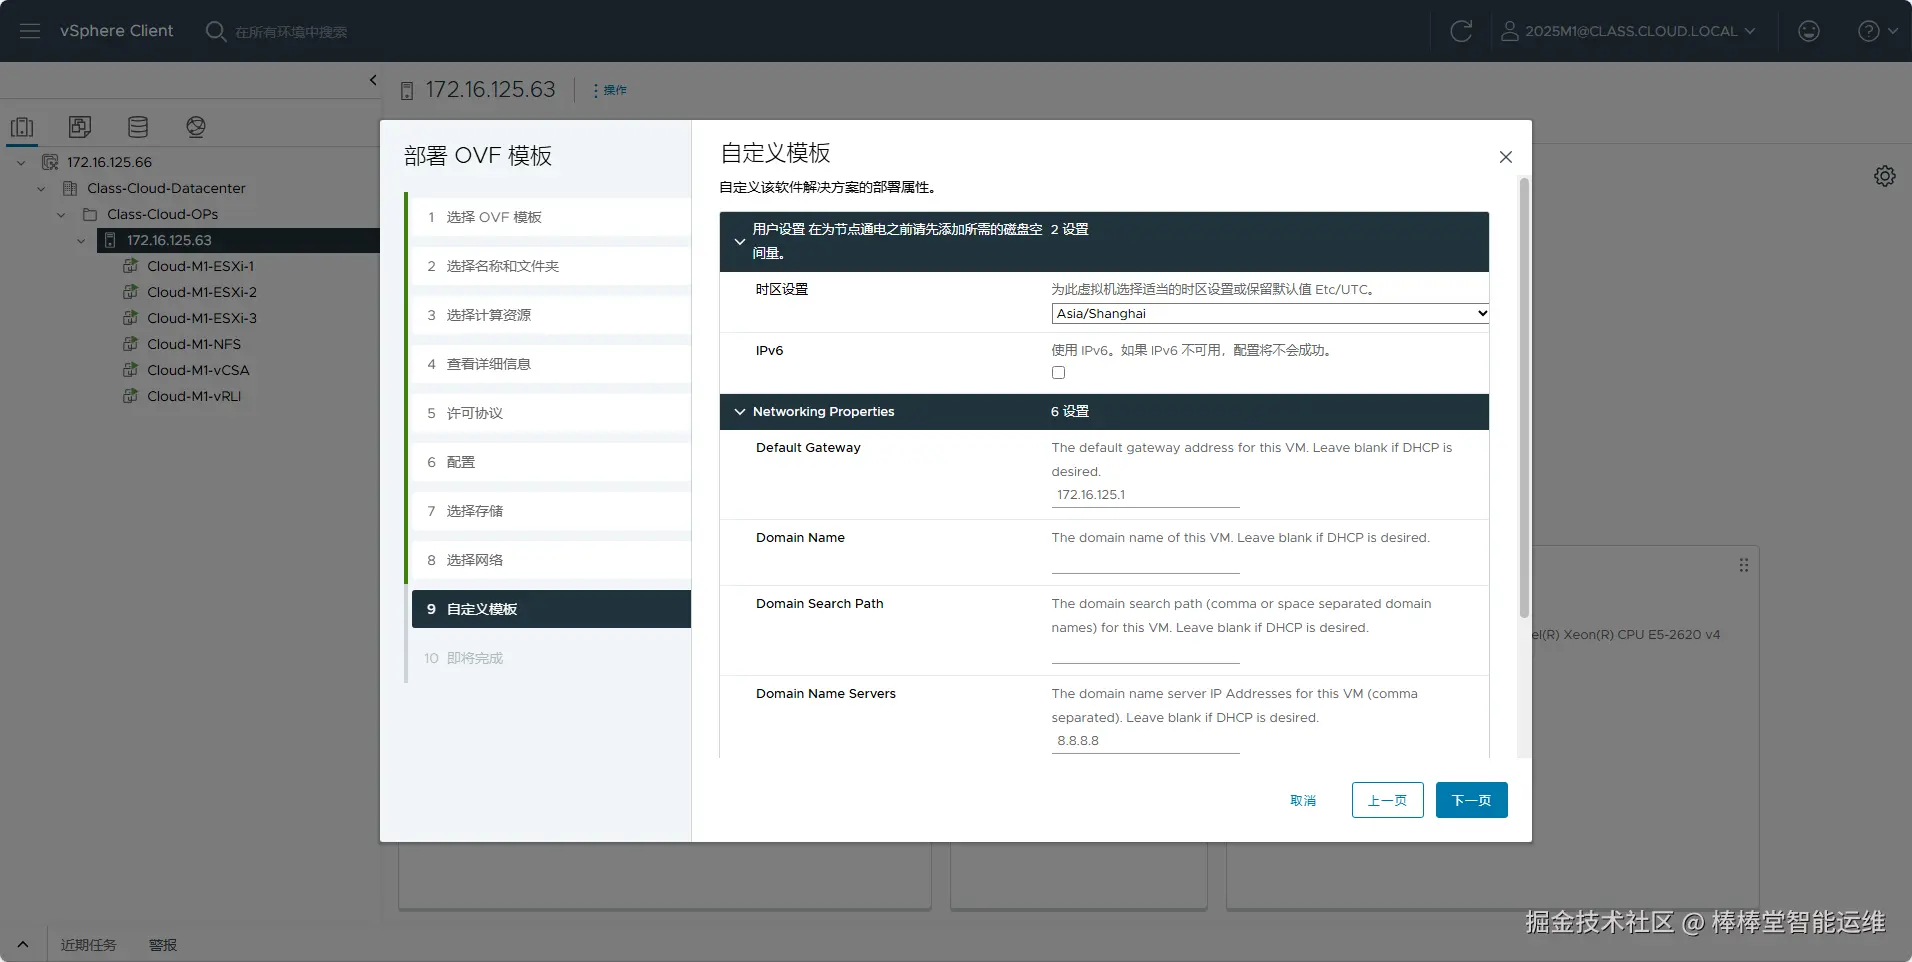Image resolution: width=1912 pixels, height=962 pixels.
Task: Click the dialog vertical scrollbar
Action: (x=1524, y=397)
